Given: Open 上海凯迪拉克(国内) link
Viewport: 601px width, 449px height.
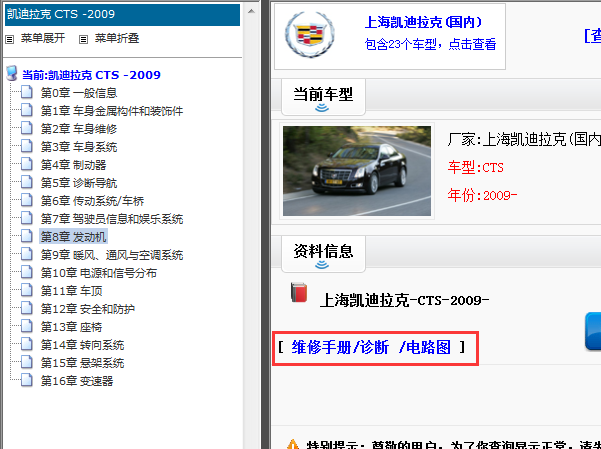Looking at the screenshot, I should point(423,22).
